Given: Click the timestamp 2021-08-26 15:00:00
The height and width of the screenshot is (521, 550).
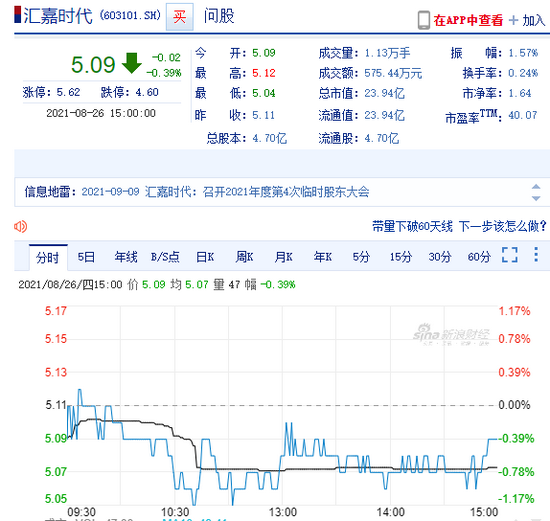Looking at the screenshot, I should [101, 113].
